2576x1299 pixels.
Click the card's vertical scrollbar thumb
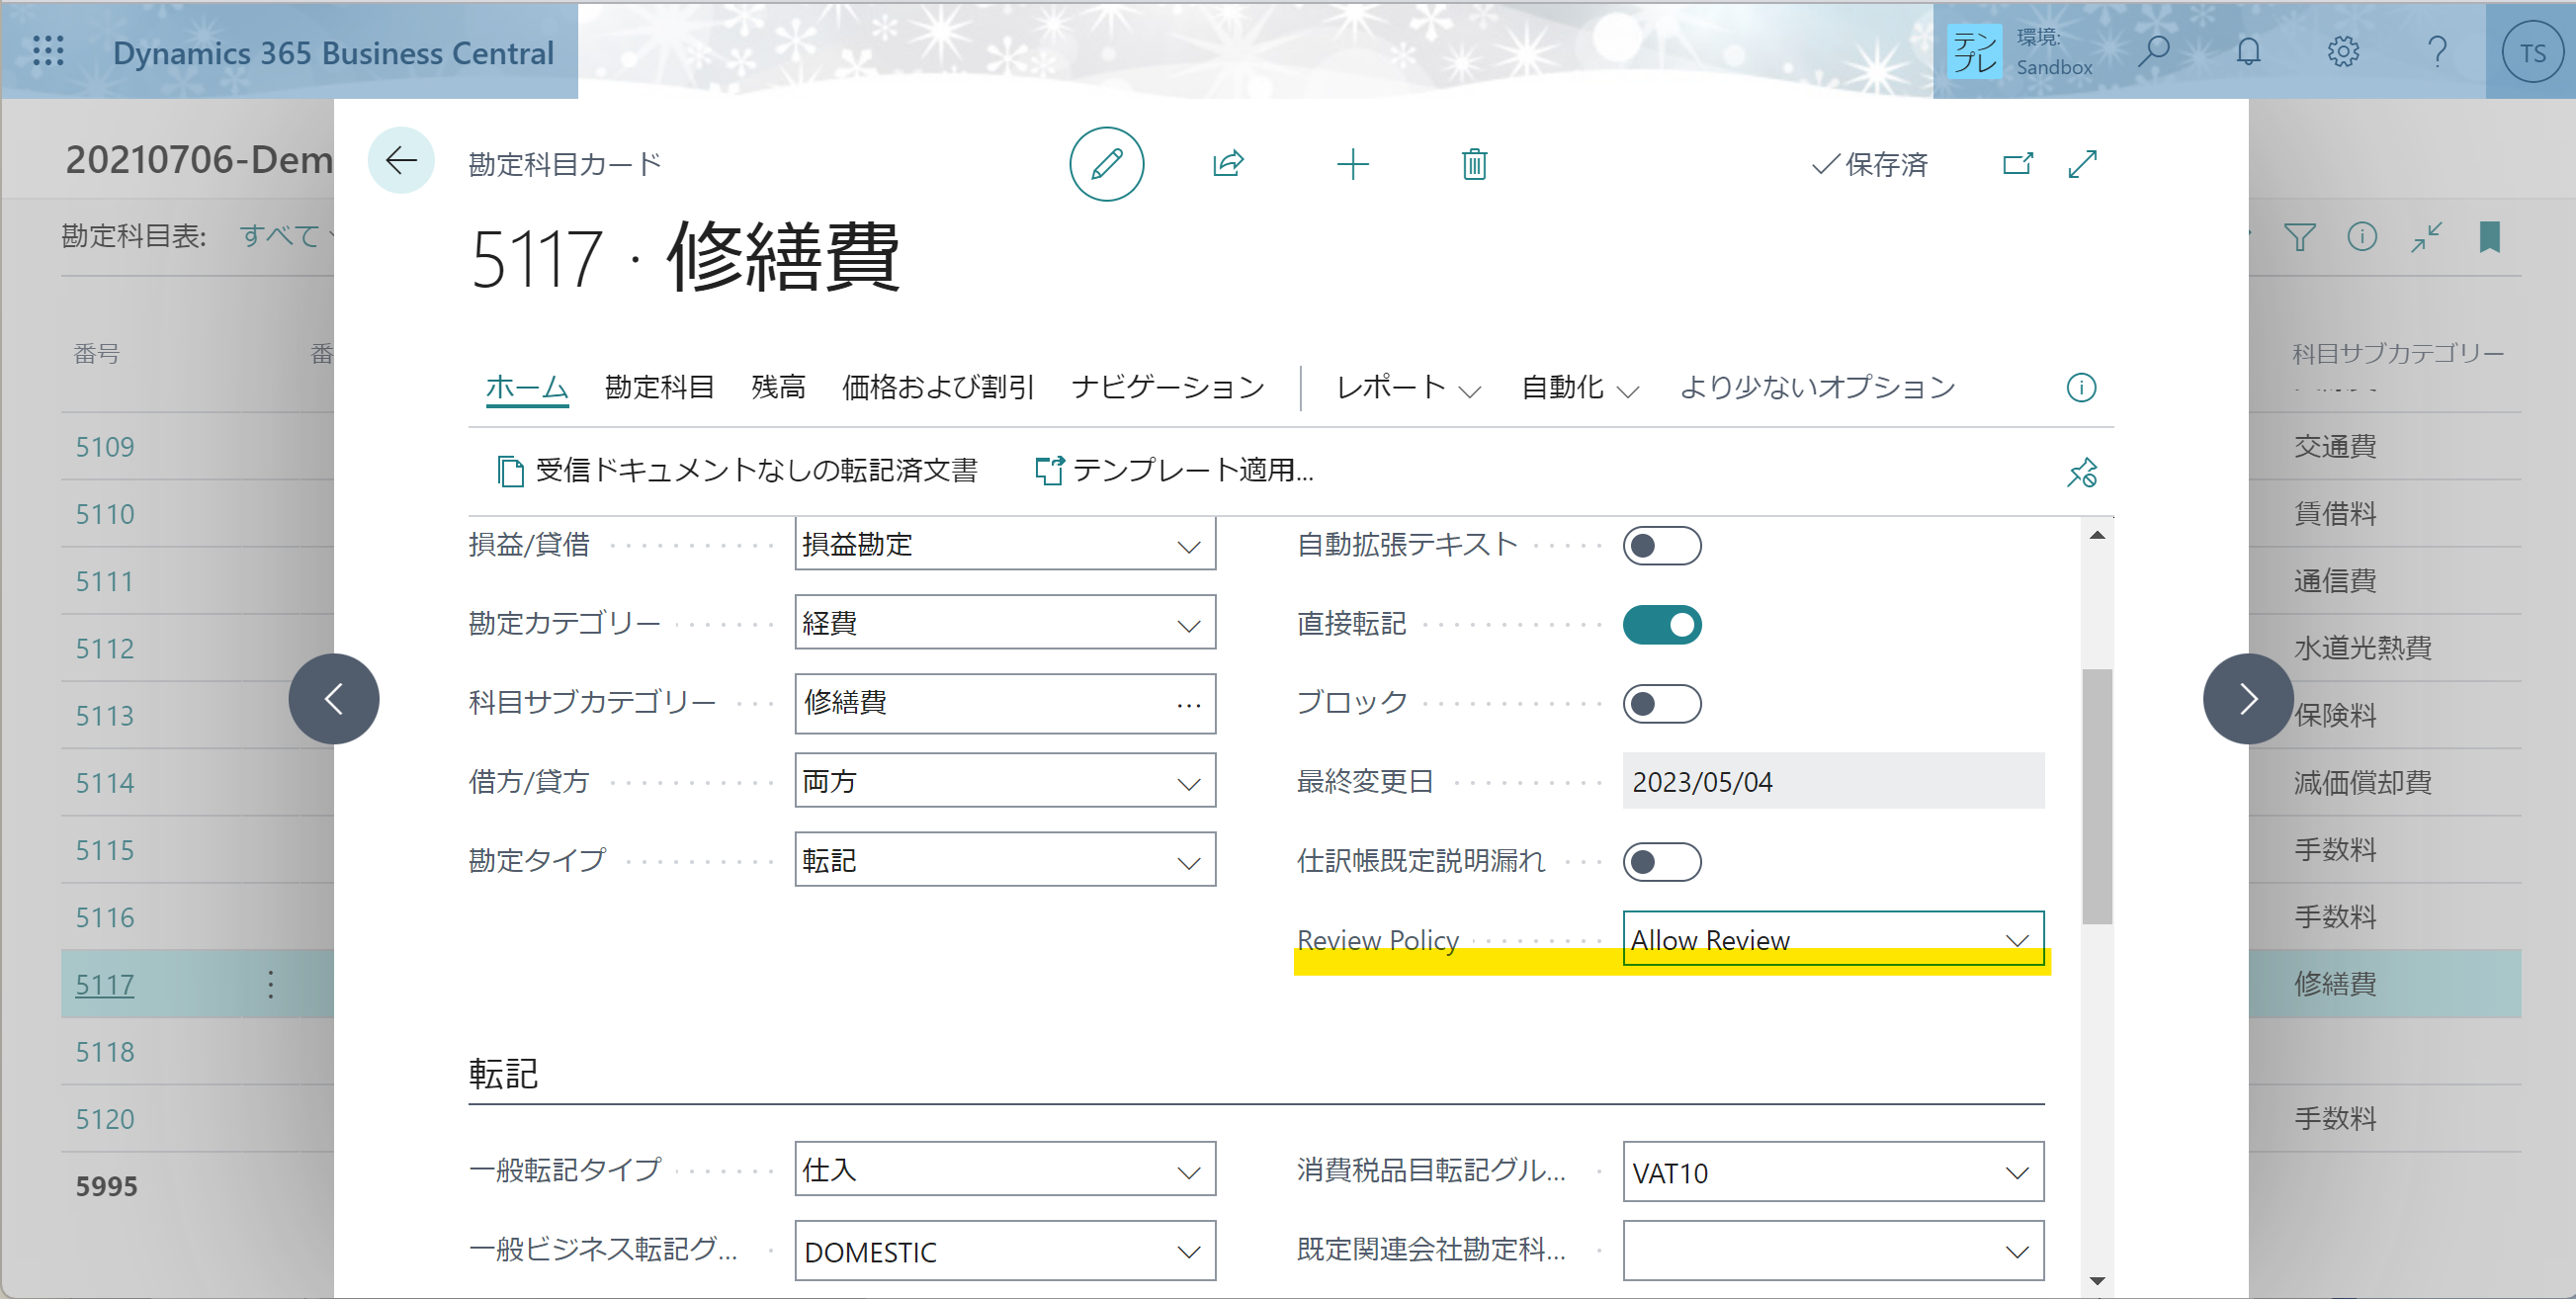(2097, 796)
